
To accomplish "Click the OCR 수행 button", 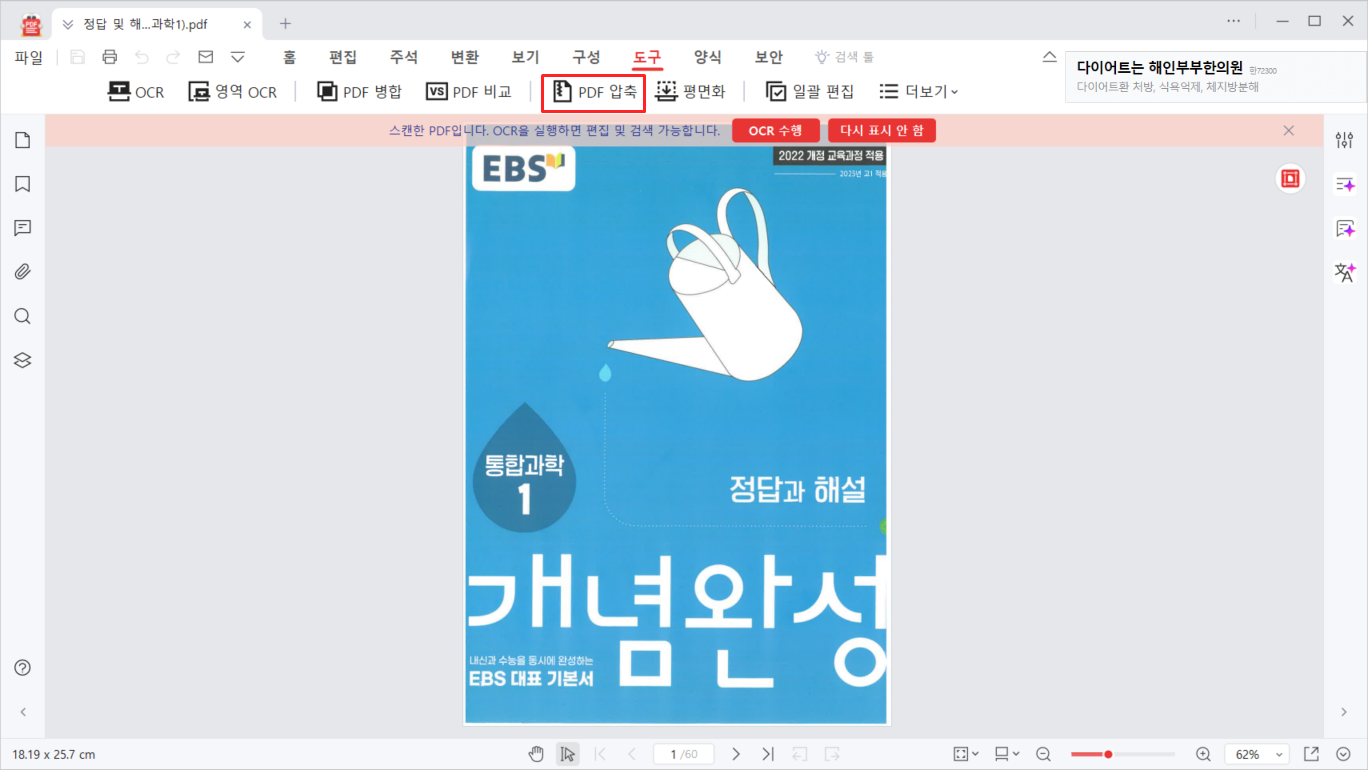I will (x=776, y=131).
